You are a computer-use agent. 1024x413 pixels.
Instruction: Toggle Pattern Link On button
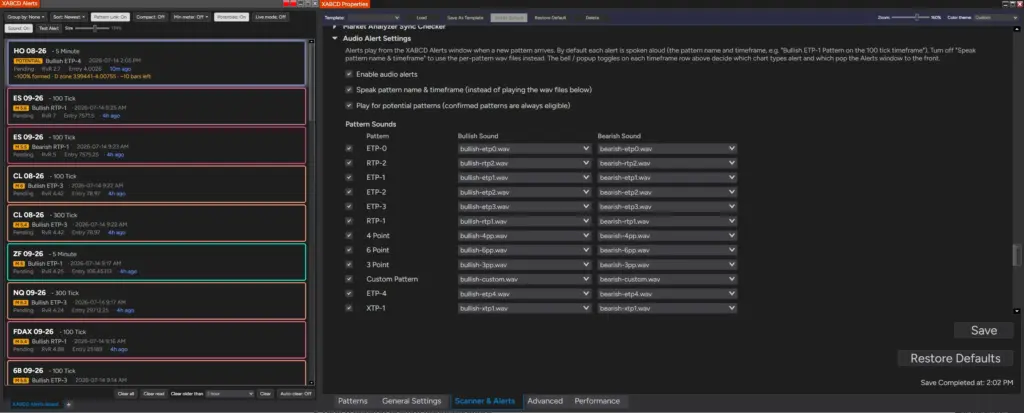pyautogui.click(x=110, y=17)
